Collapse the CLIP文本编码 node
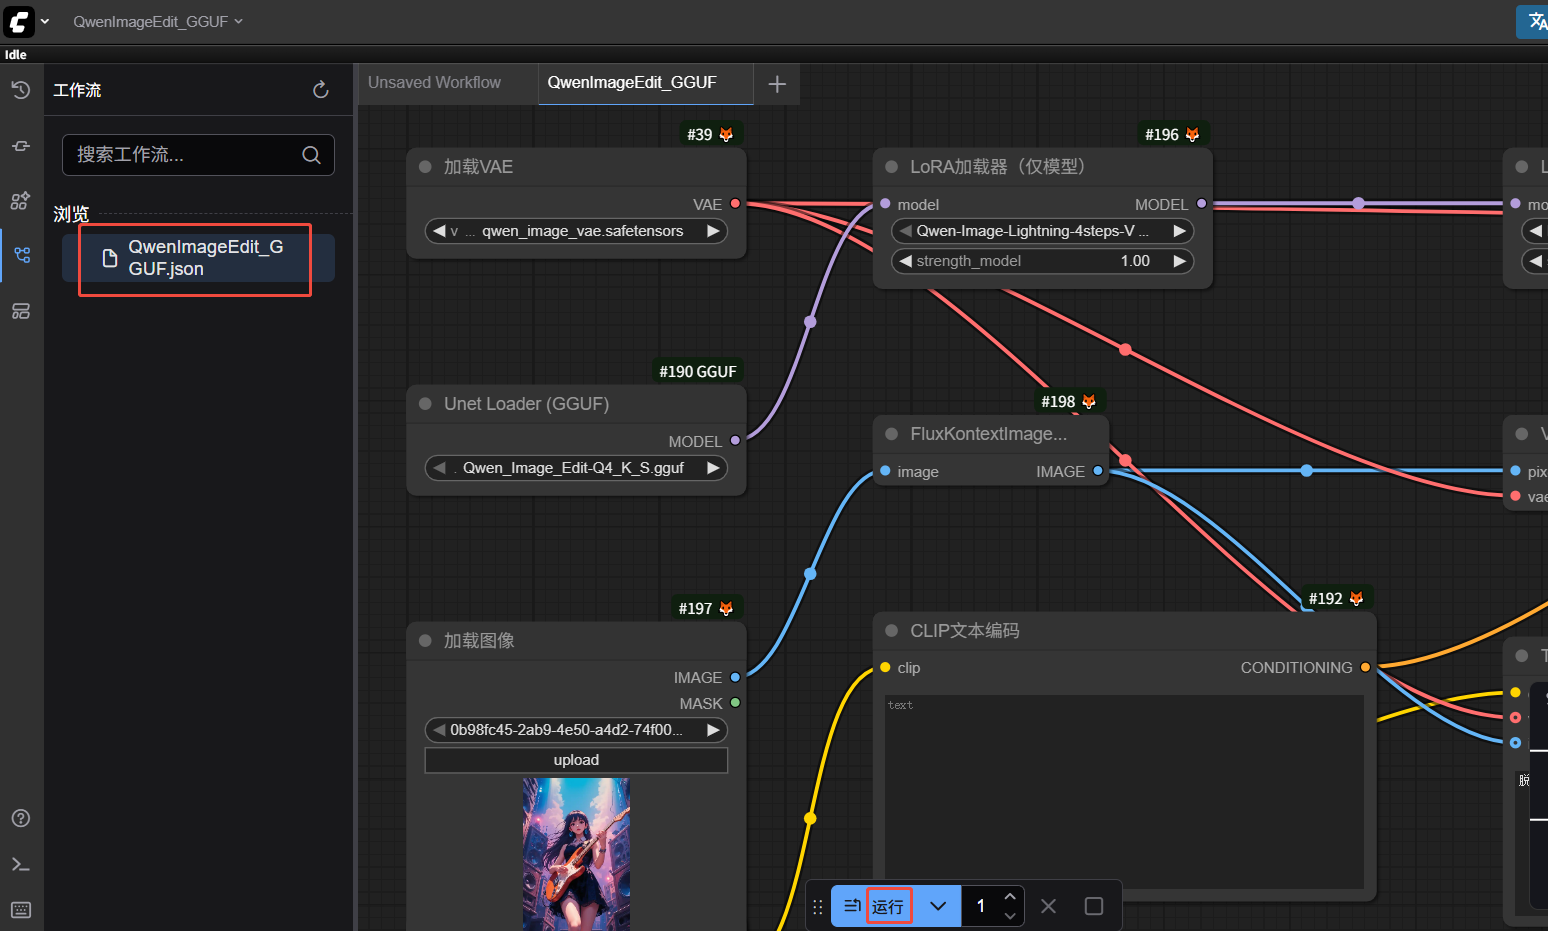Image resolution: width=1548 pixels, height=931 pixels. [891, 631]
